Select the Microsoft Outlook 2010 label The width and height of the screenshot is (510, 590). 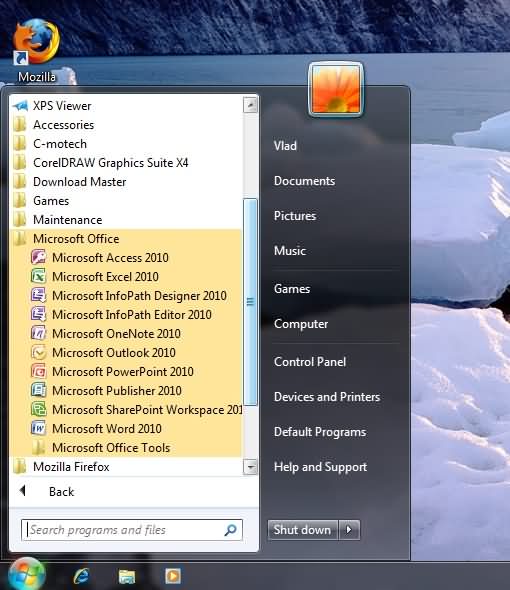[x=114, y=353]
